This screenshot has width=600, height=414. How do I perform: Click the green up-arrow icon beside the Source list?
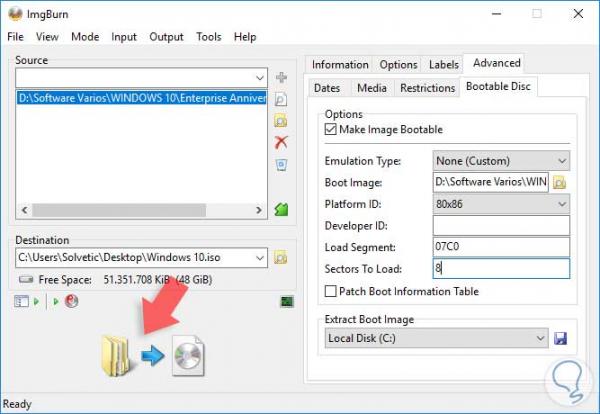(281, 209)
